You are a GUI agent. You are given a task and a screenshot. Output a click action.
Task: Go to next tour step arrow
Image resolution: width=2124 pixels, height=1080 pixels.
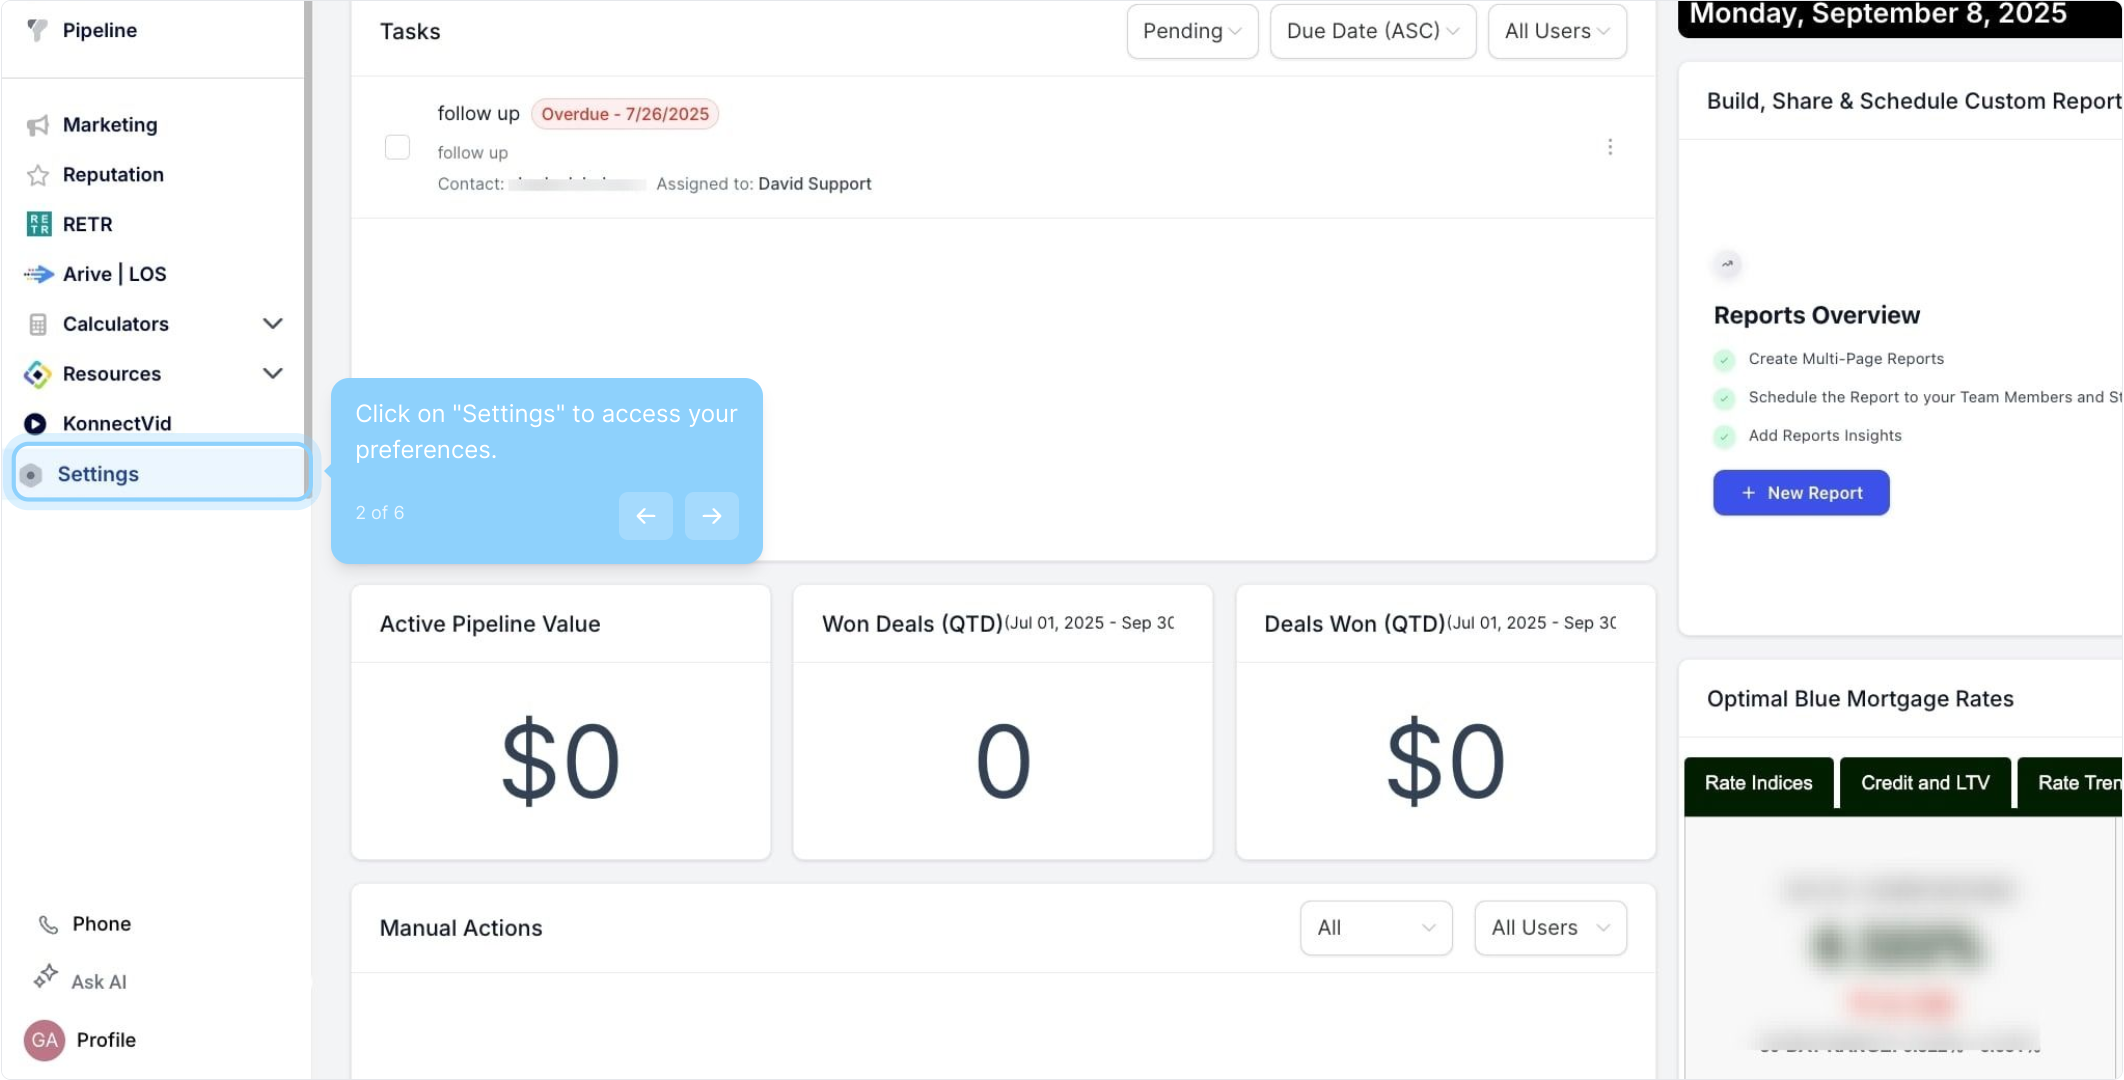712,516
